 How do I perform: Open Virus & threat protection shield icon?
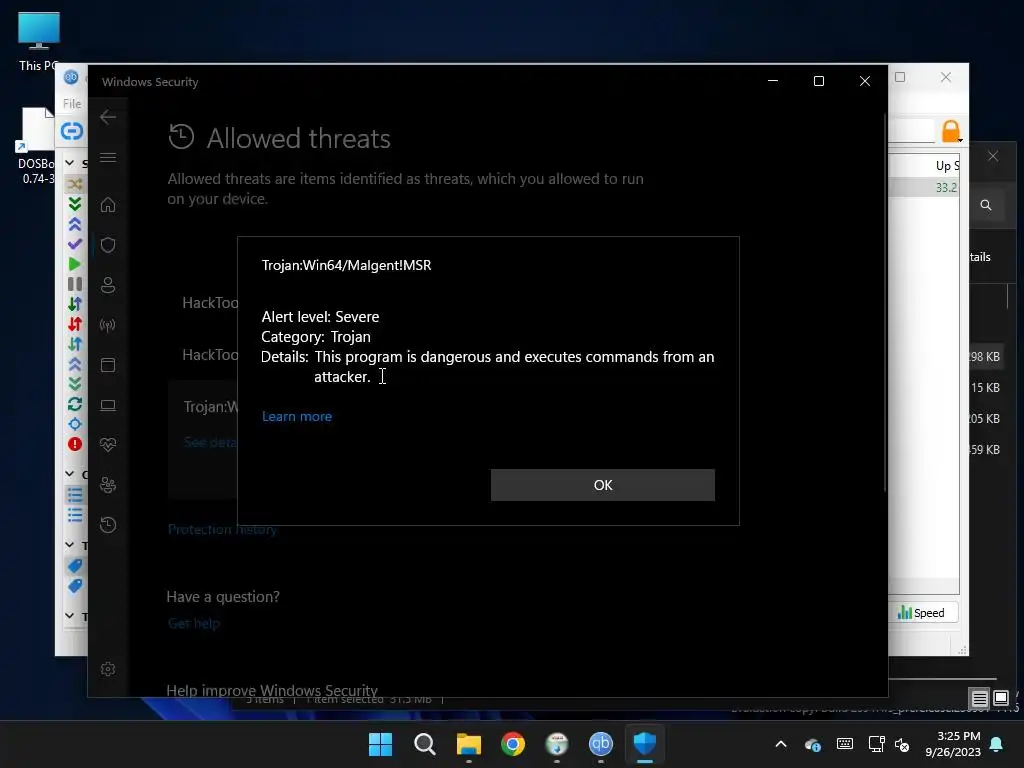108,245
